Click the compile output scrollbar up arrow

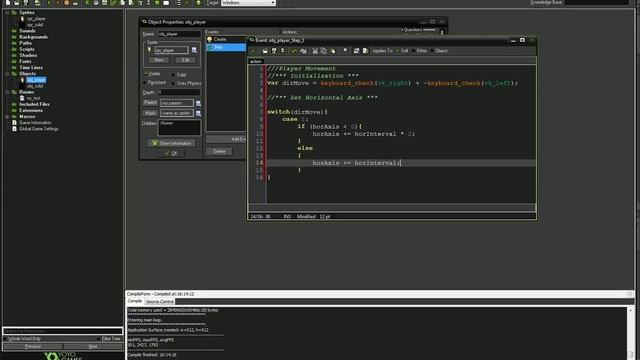pyautogui.click(x=630, y=311)
